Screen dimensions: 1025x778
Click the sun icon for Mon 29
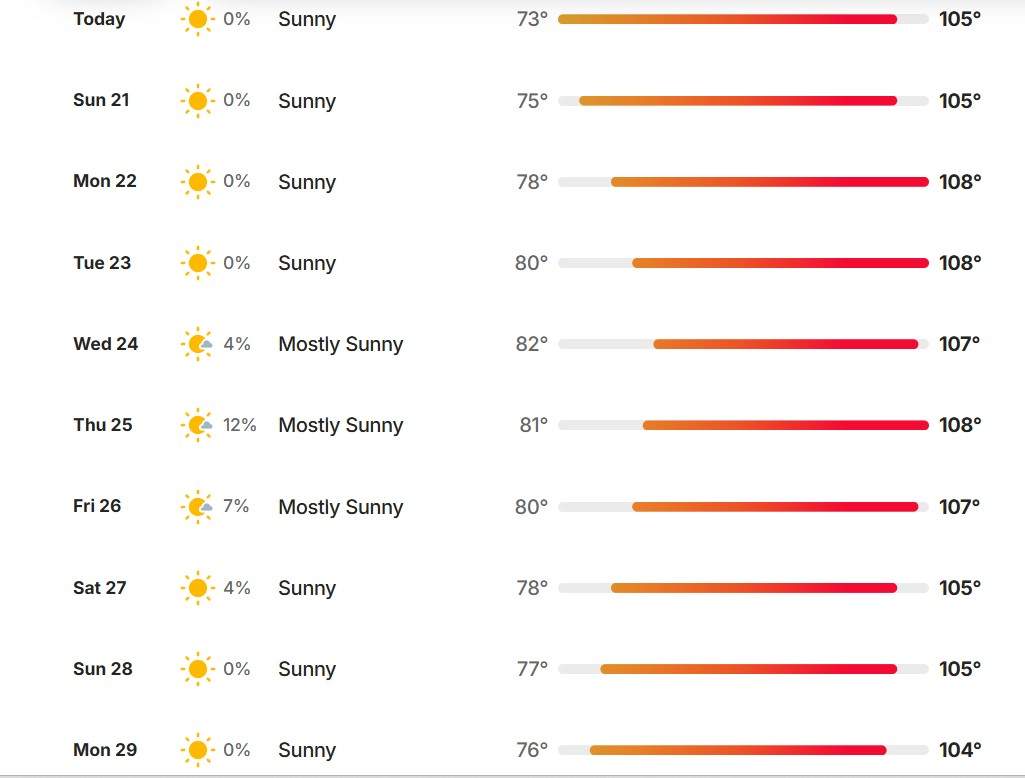click(197, 750)
